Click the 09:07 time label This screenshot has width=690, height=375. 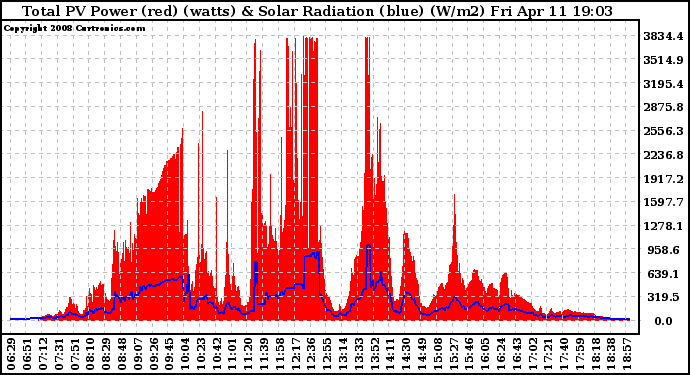(x=138, y=354)
